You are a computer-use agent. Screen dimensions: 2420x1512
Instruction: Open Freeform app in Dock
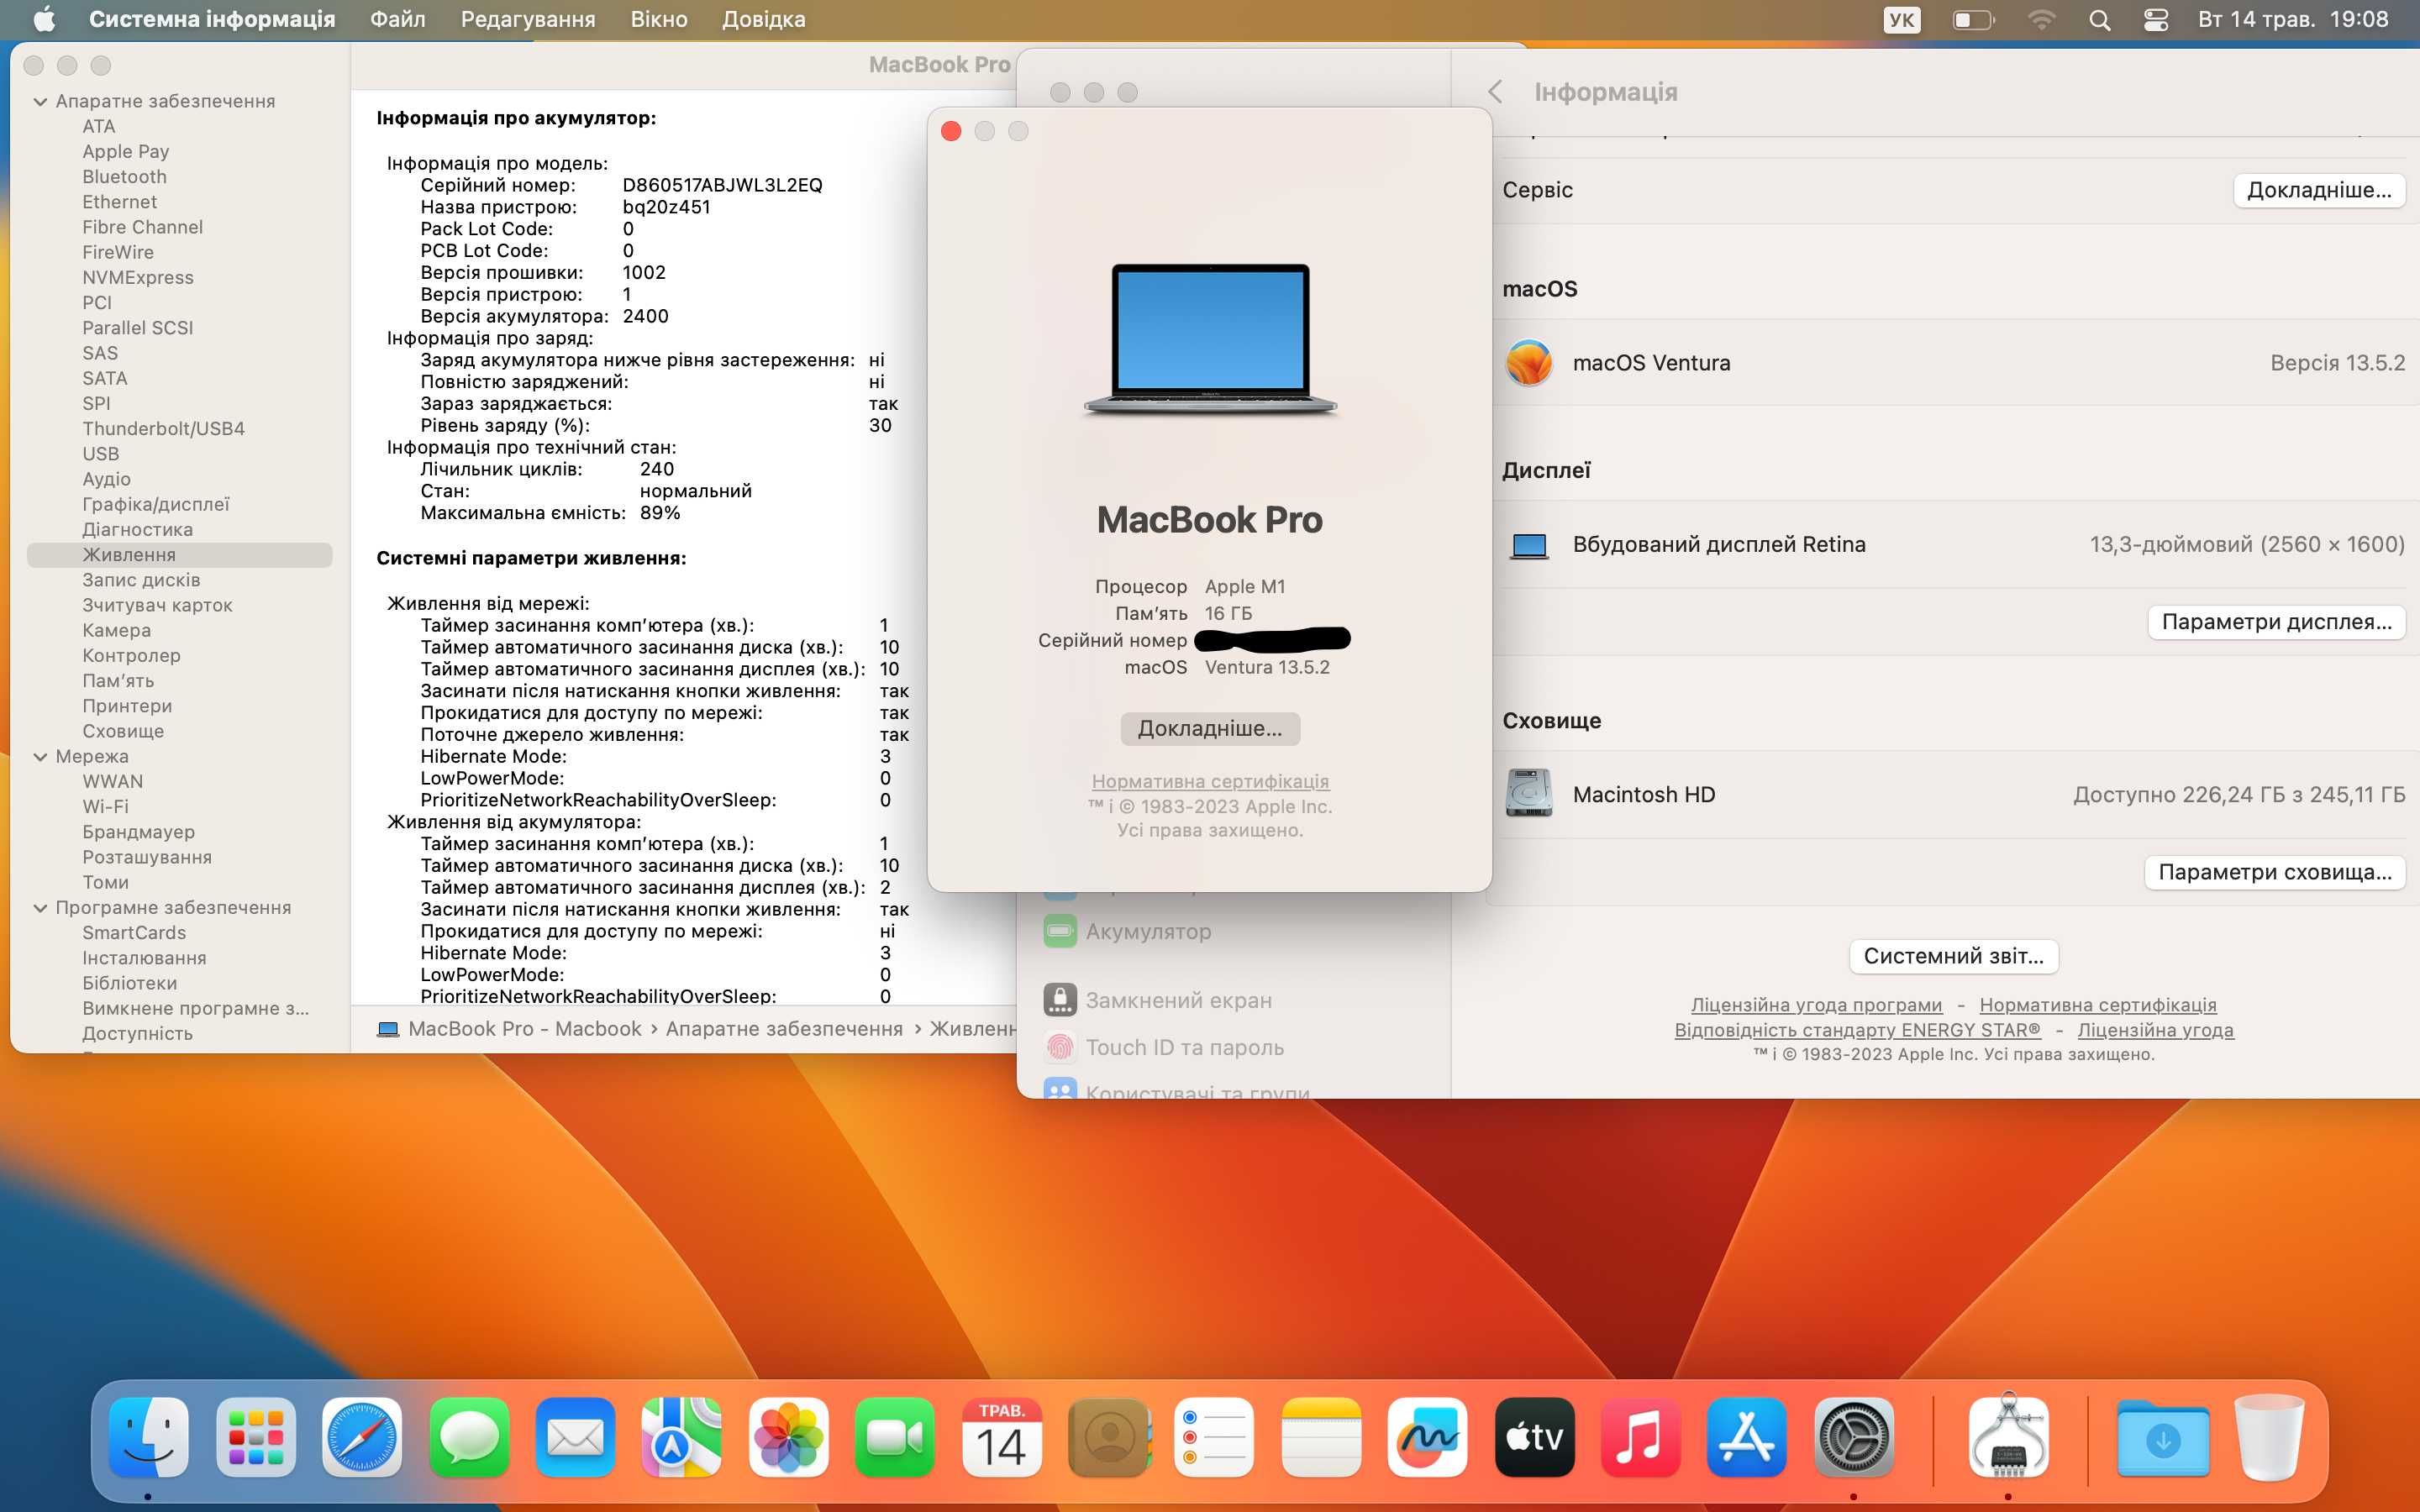click(1427, 1437)
